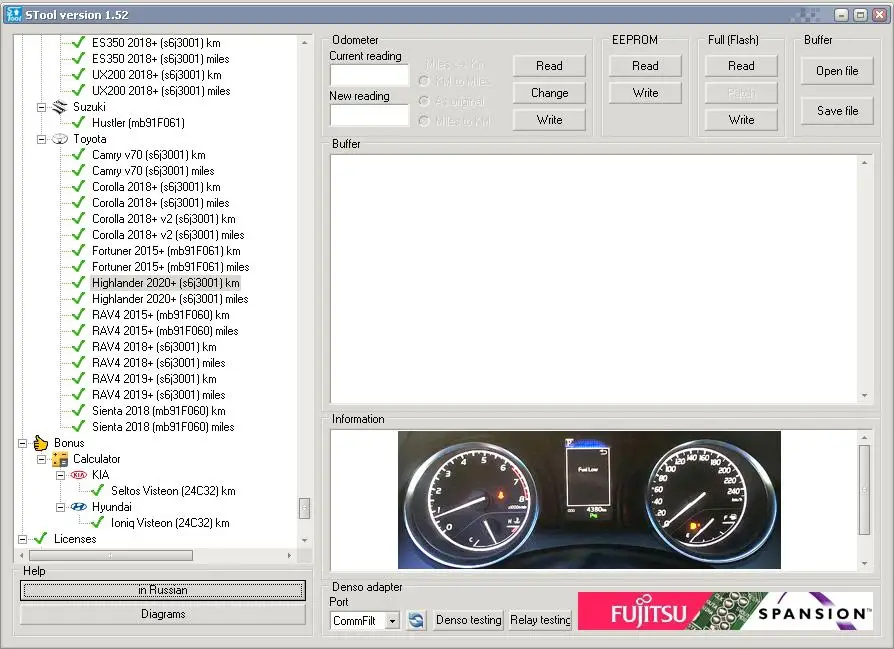Select the As original radio option
Viewport: 894px width, 649px height.
424,101
